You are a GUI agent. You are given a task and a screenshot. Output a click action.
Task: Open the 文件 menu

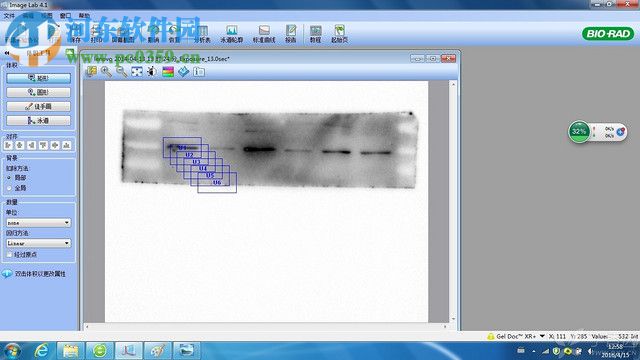[9, 16]
